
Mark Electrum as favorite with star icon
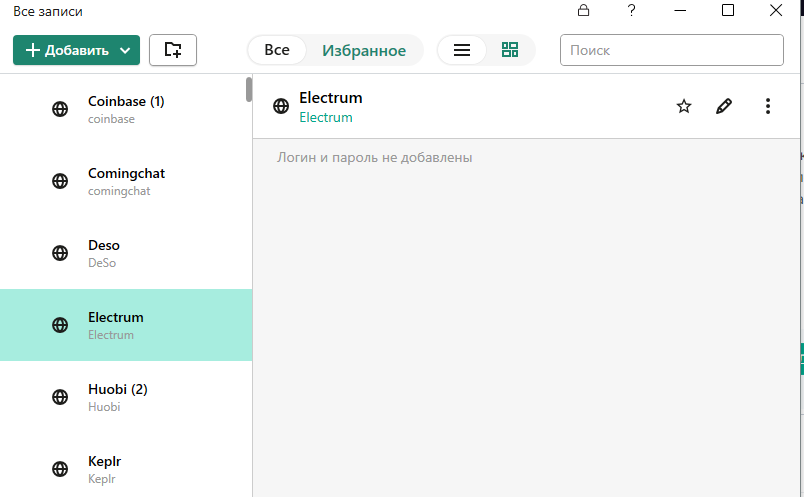click(684, 106)
